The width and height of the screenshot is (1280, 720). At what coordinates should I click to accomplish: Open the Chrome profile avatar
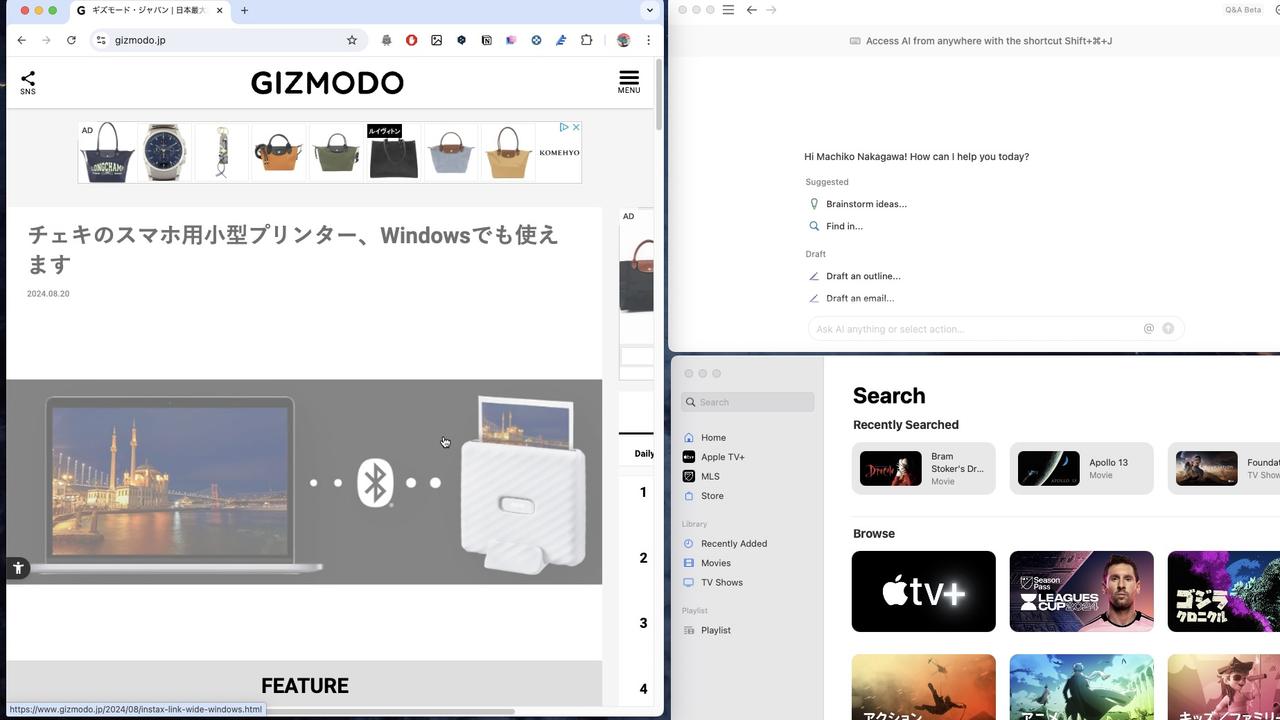tap(623, 40)
